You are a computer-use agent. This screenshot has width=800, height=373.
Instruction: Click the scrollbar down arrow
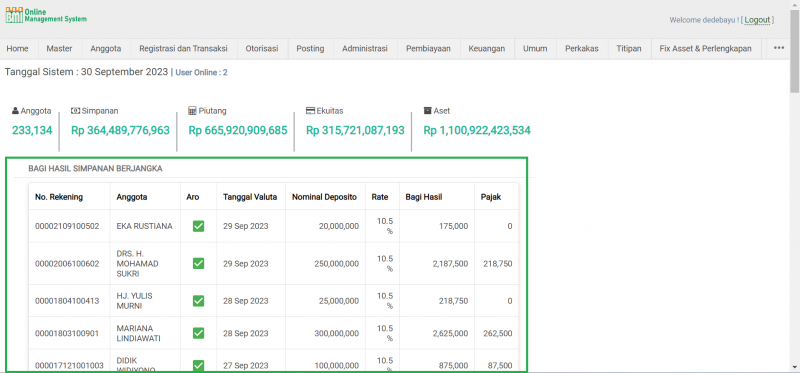[x=795, y=367]
